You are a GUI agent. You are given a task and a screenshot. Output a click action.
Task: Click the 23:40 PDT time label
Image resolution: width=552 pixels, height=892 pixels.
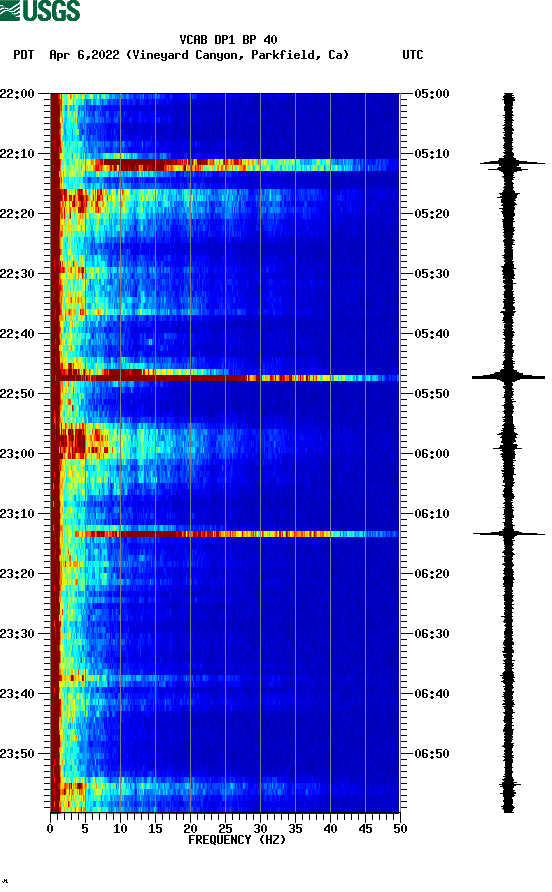(17, 694)
